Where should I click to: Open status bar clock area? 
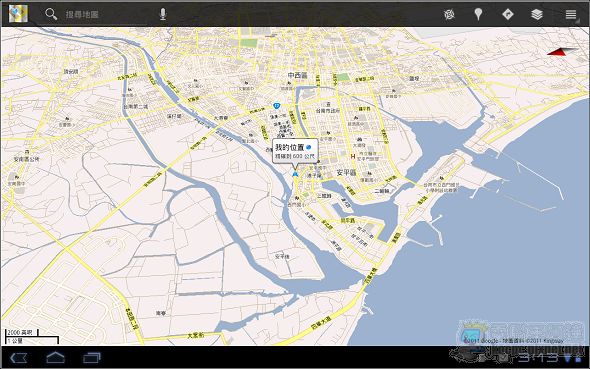pyautogui.click(x=538, y=357)
